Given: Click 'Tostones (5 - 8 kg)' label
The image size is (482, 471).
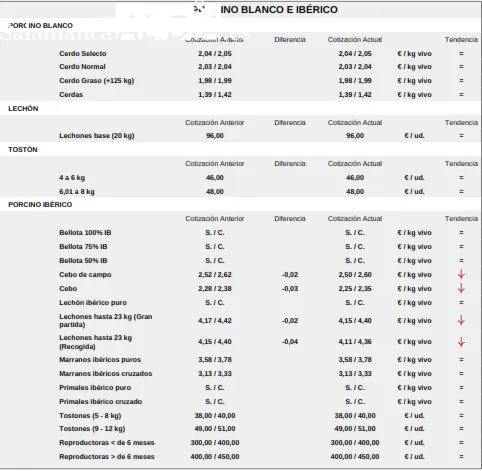Looking at the screenshot, I should coord(90,416).
